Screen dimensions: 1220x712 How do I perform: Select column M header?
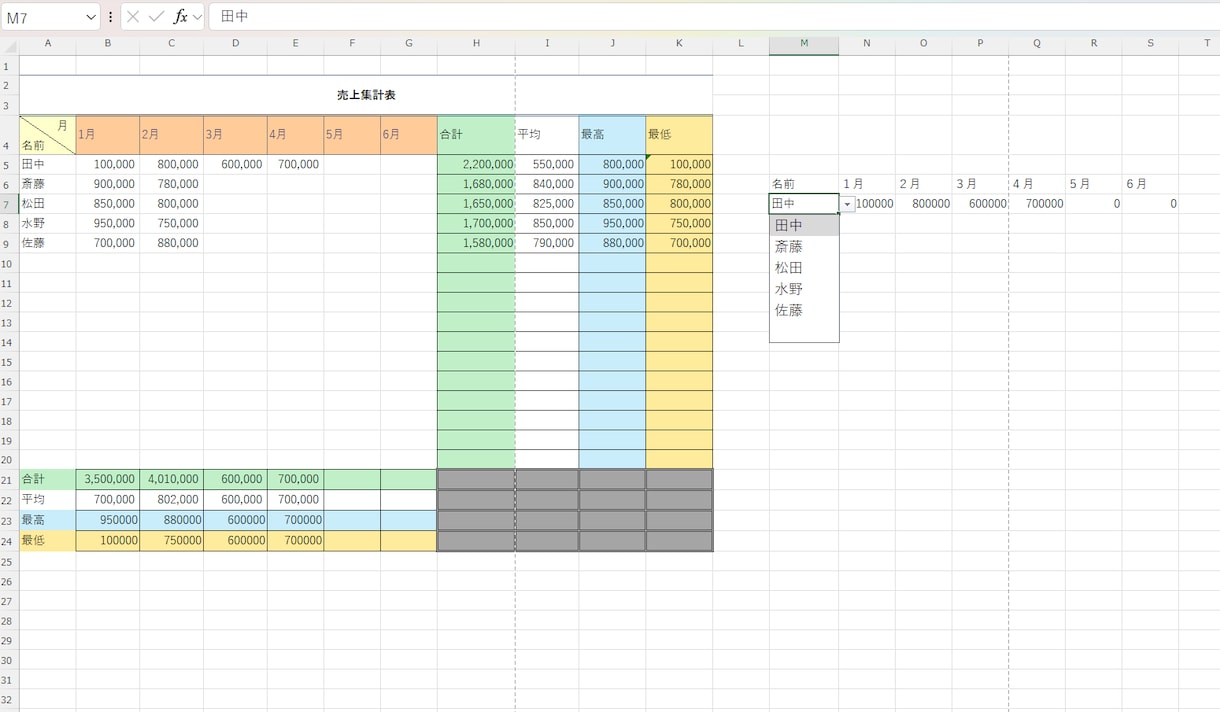coord(804,44)
